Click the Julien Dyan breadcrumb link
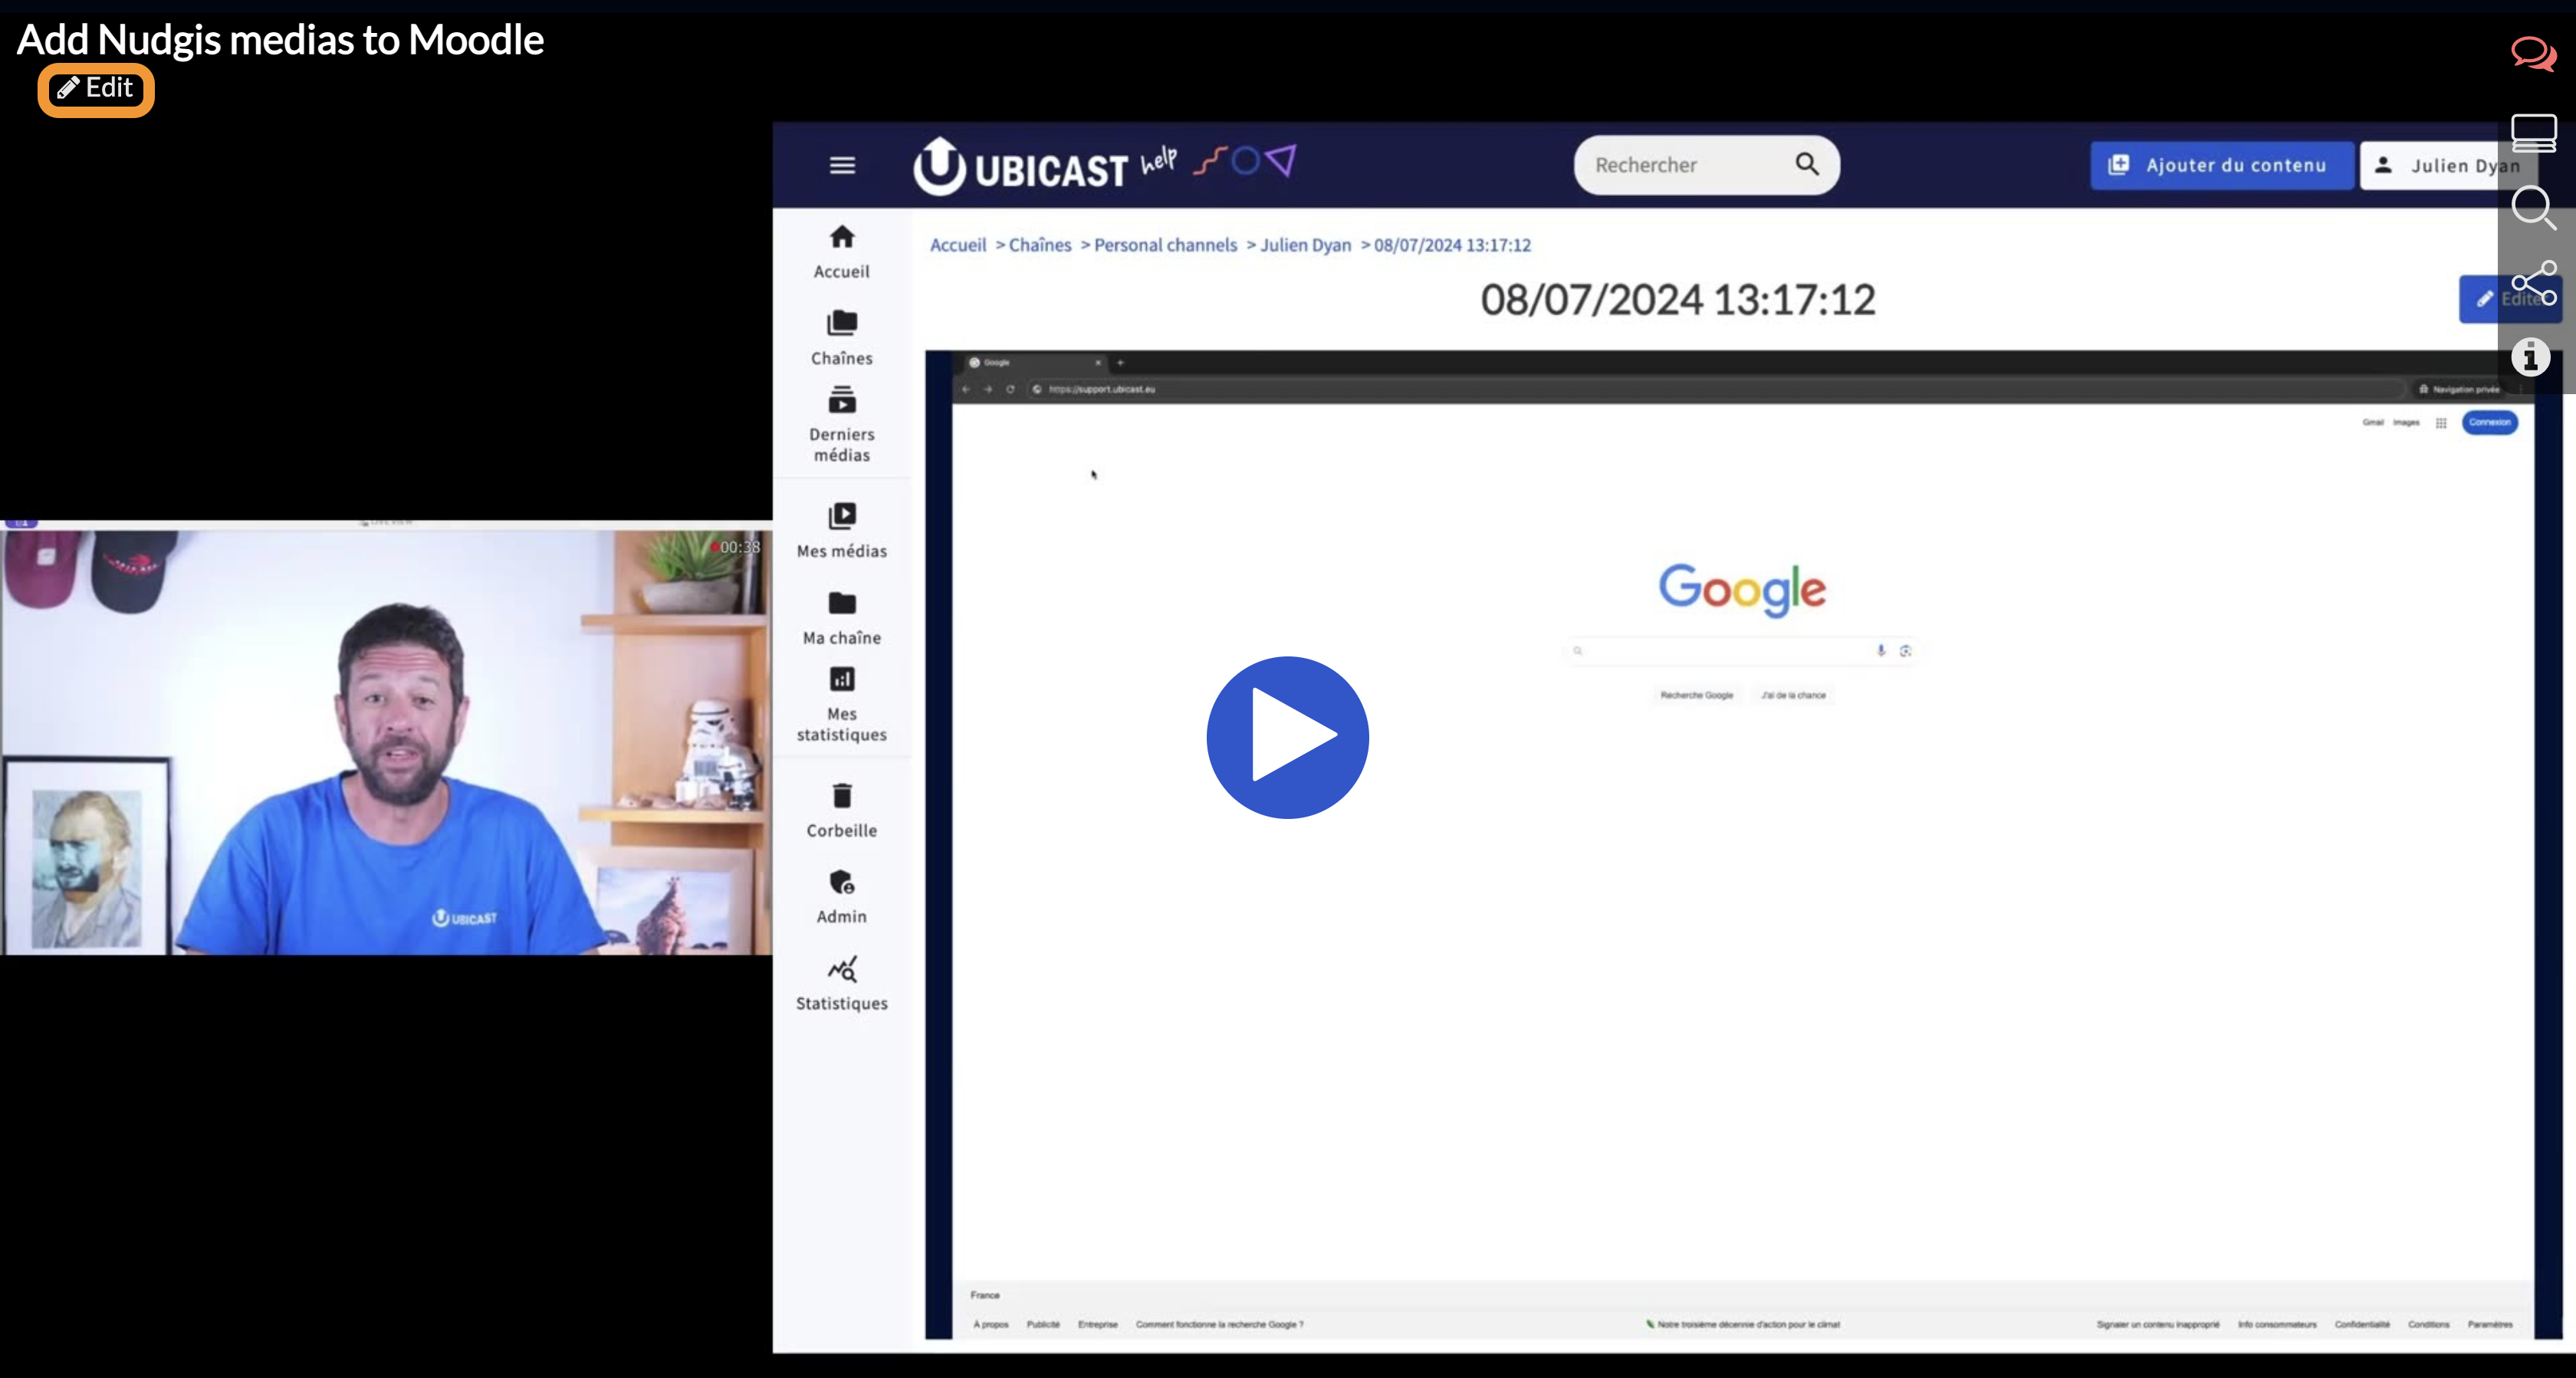This screenshot has height=1378, width=2576. [1305, 245]
